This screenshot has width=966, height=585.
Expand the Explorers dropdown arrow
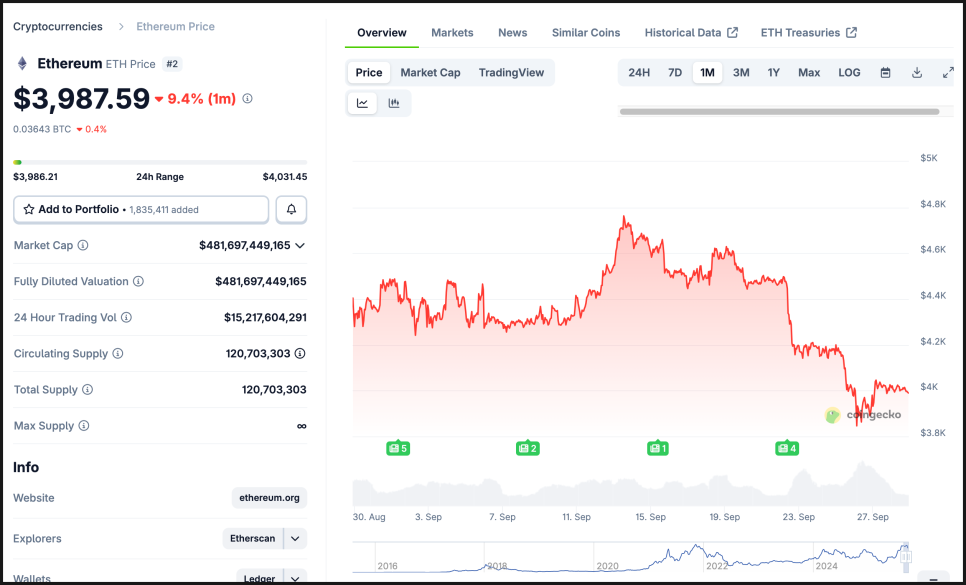pos(295,539)
